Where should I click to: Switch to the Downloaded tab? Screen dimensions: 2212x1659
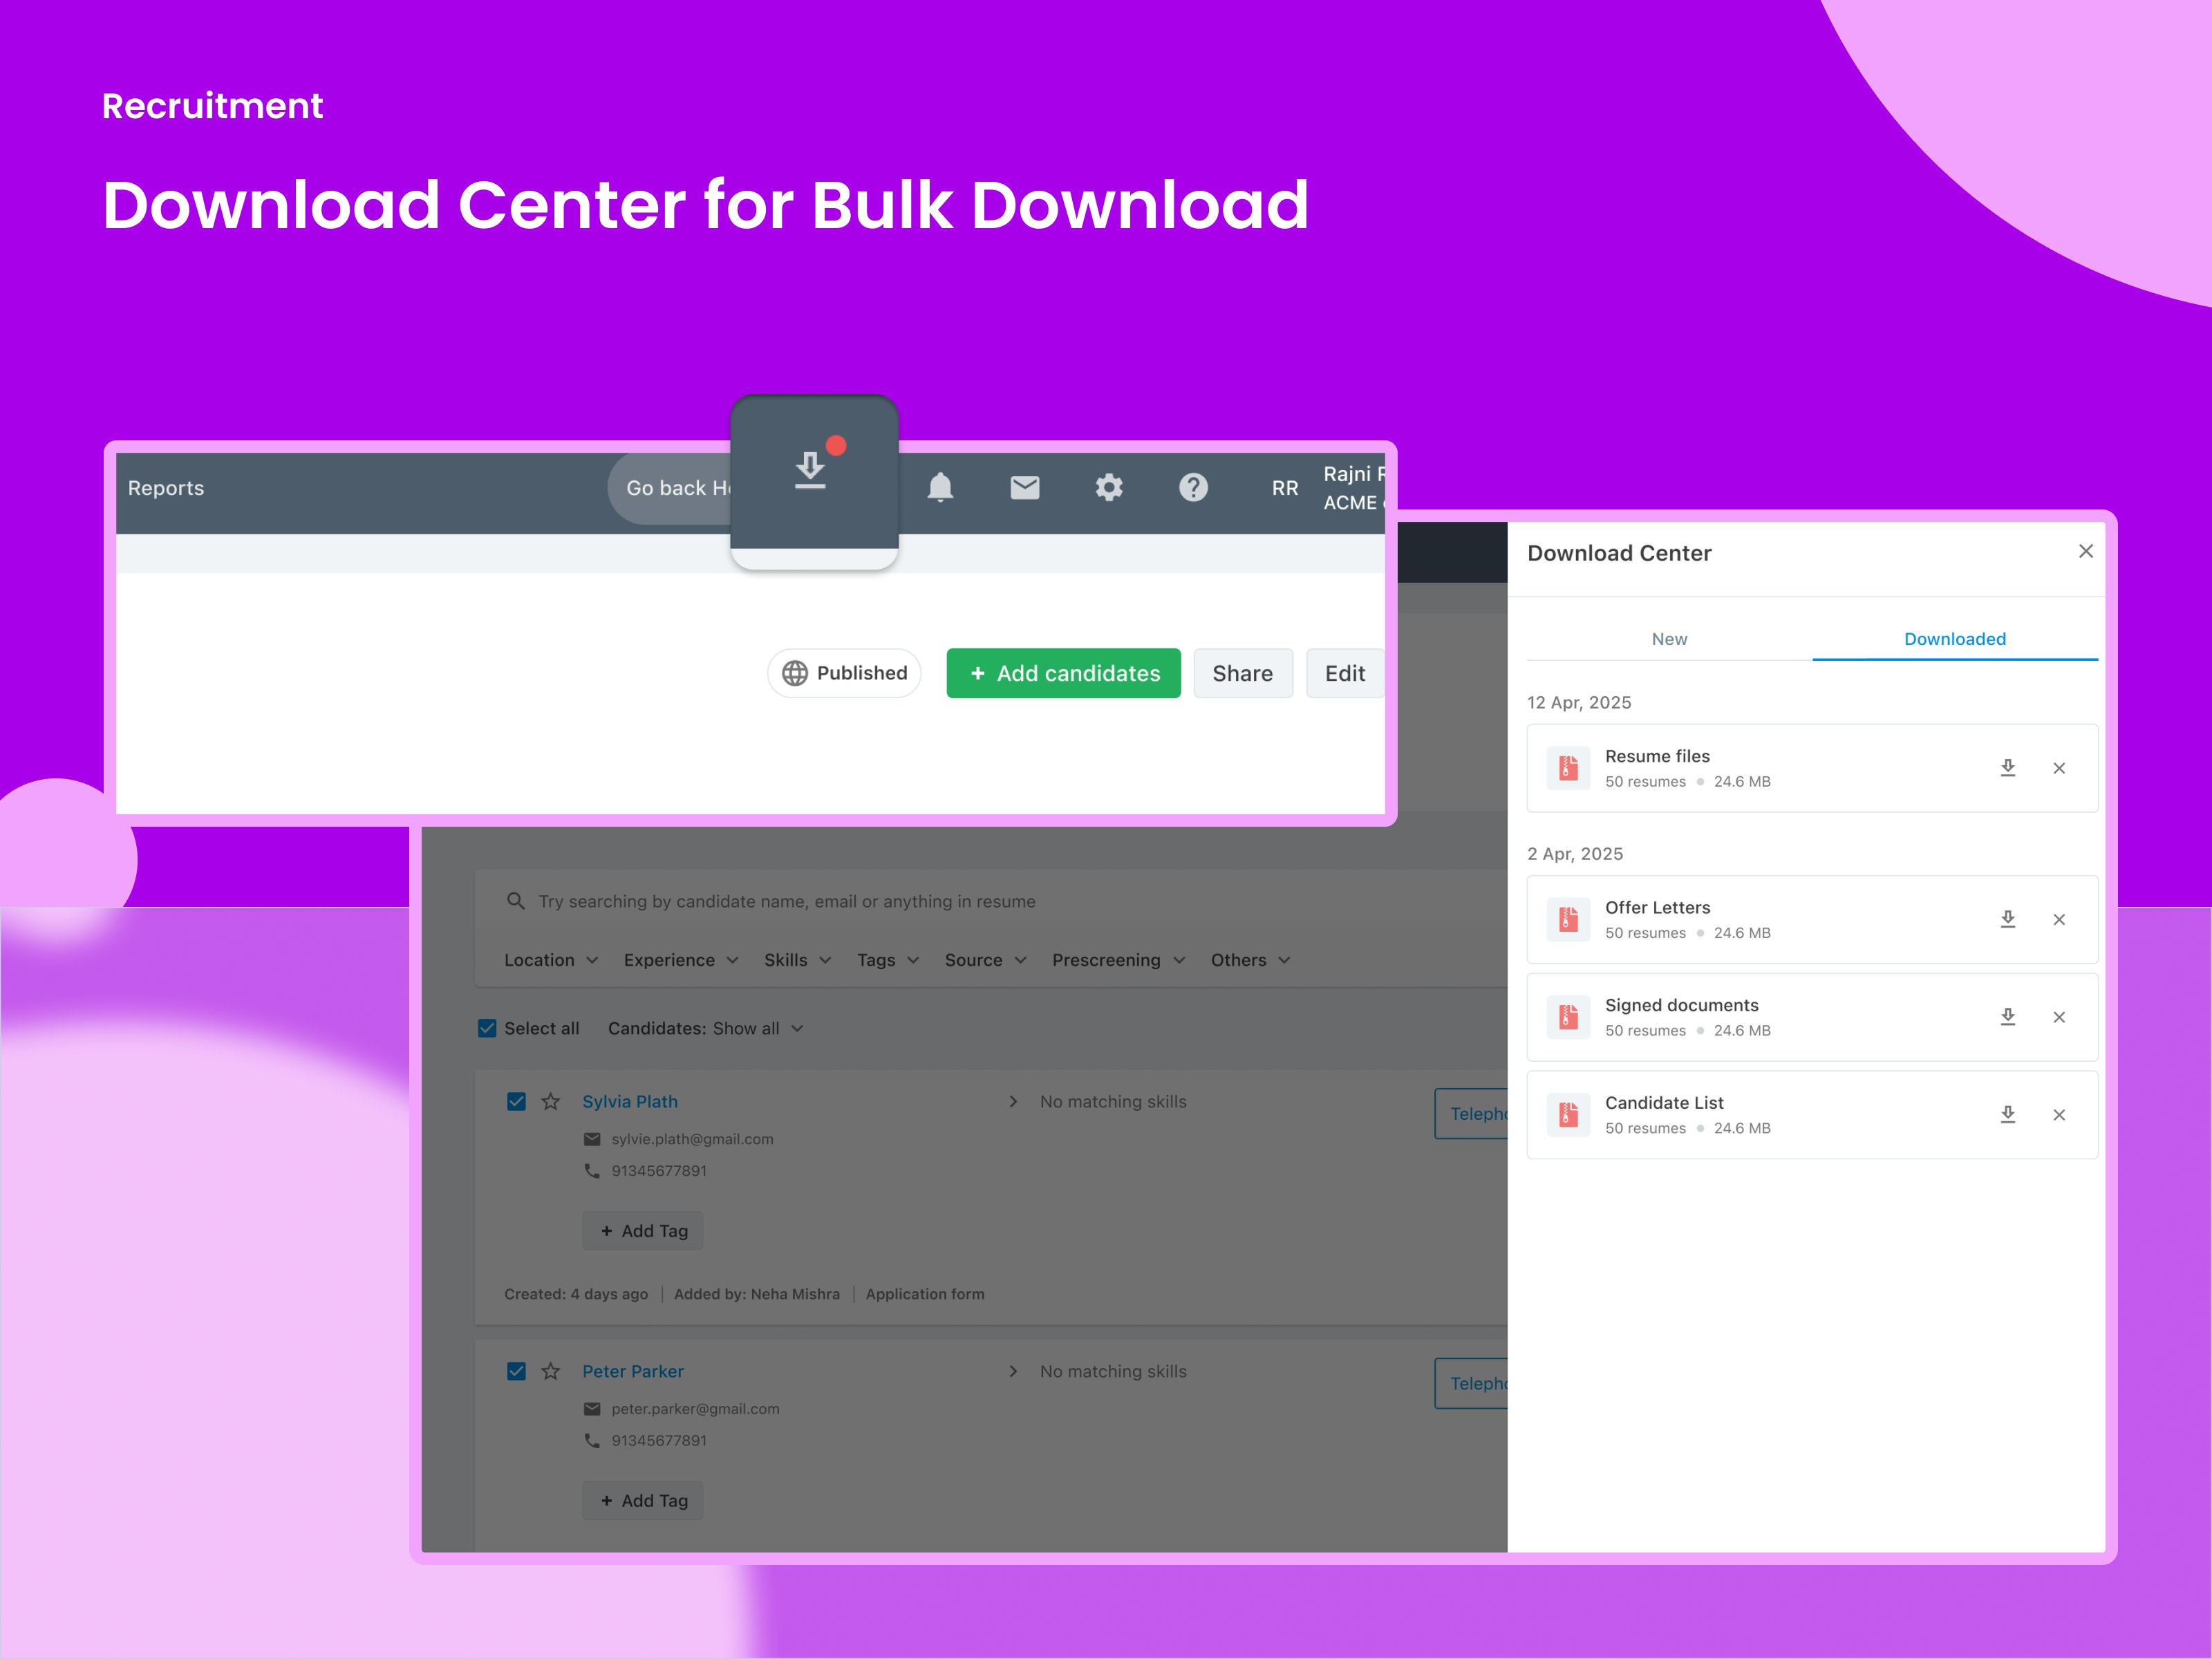(x=1955, y=639)
